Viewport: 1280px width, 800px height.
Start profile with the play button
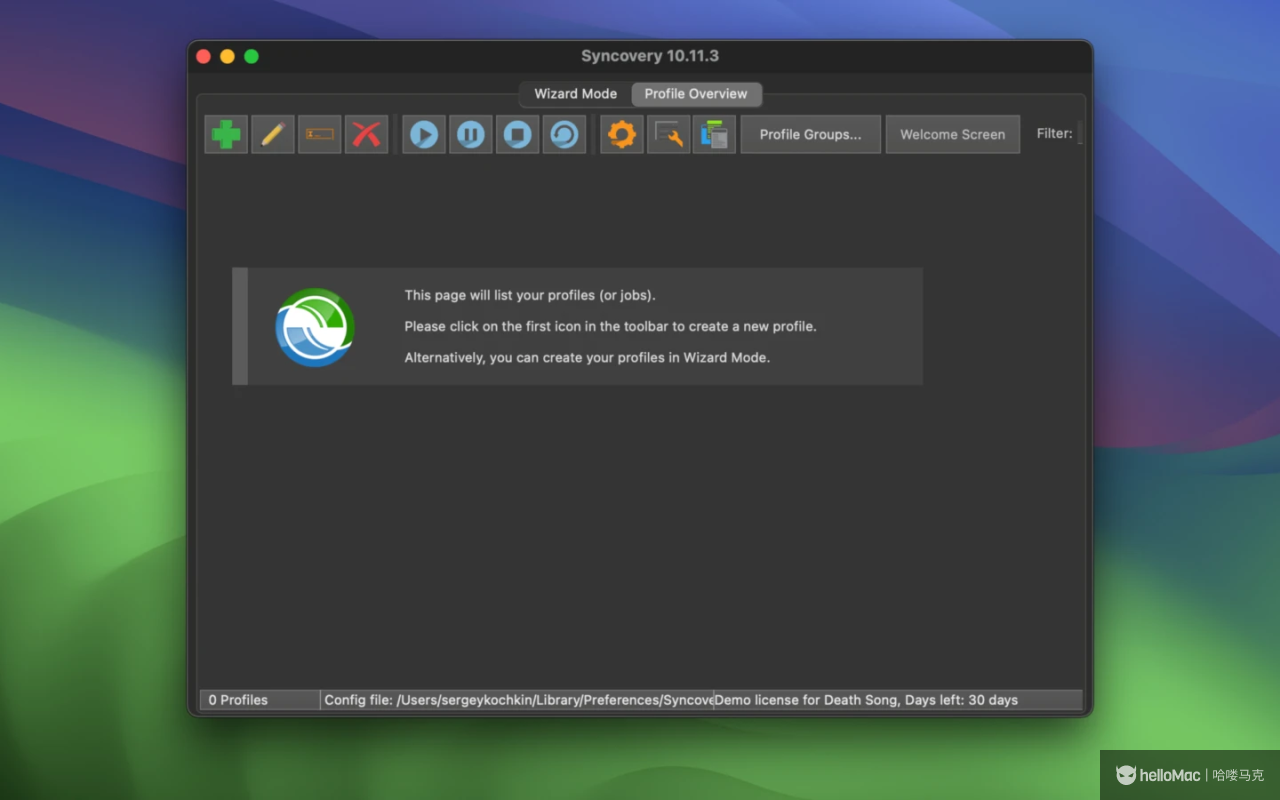(424, 134)
